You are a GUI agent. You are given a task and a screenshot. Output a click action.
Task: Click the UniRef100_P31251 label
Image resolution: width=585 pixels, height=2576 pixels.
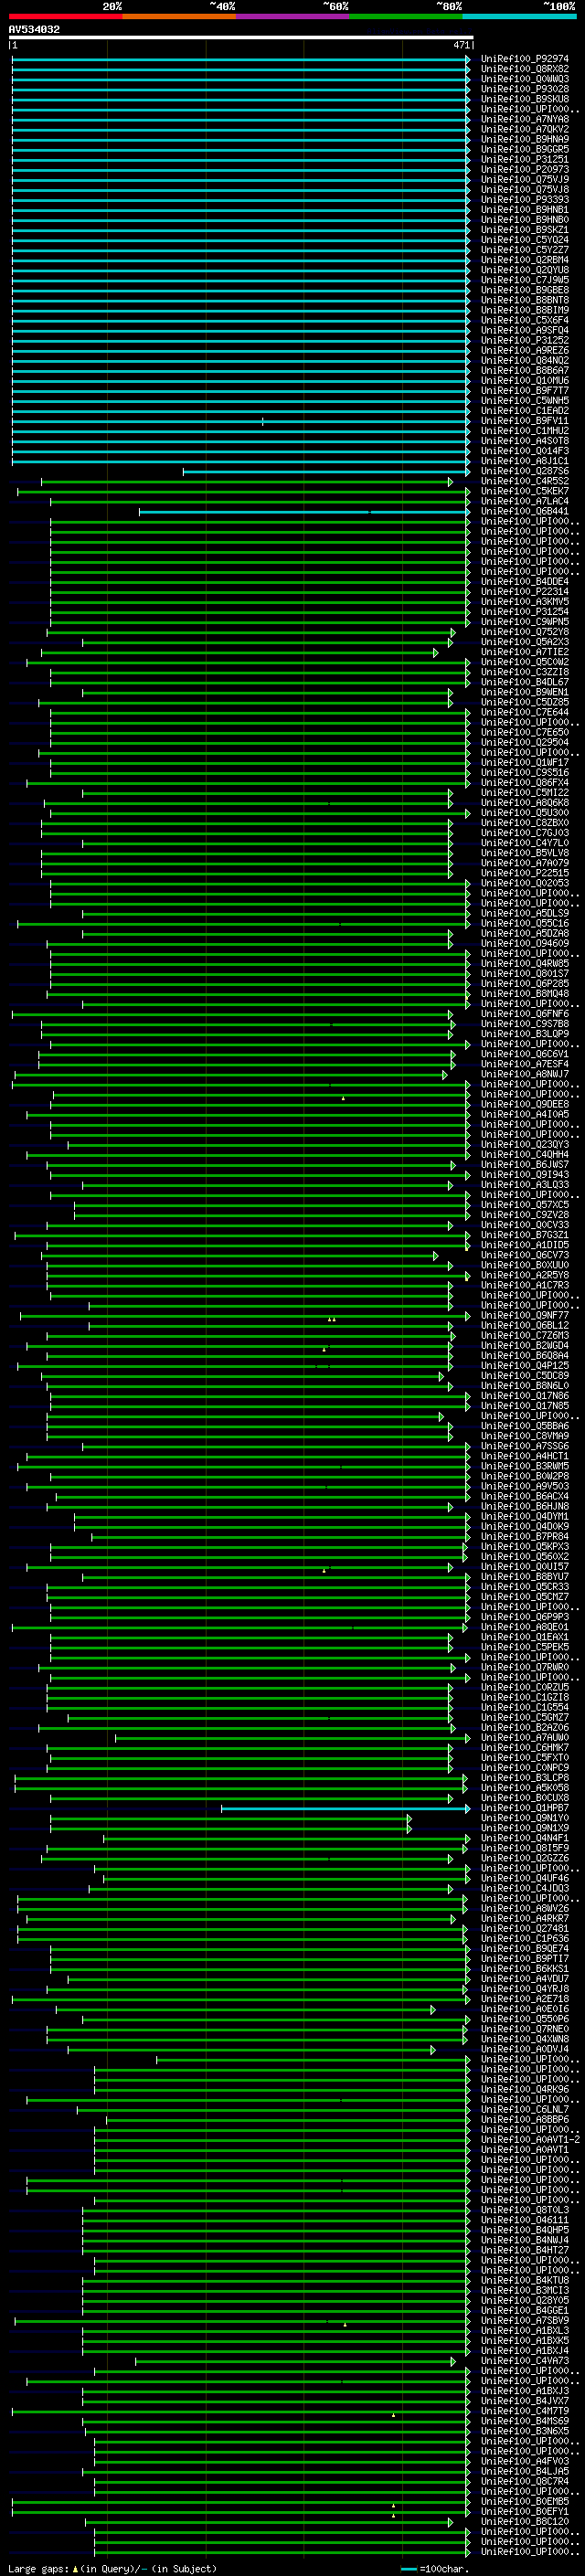[524, 159]
